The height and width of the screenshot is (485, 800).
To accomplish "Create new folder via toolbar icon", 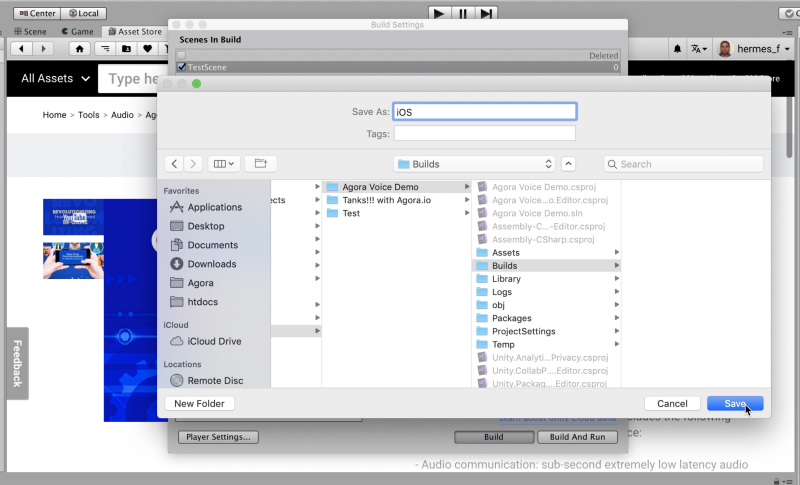I will coord(261,164).
